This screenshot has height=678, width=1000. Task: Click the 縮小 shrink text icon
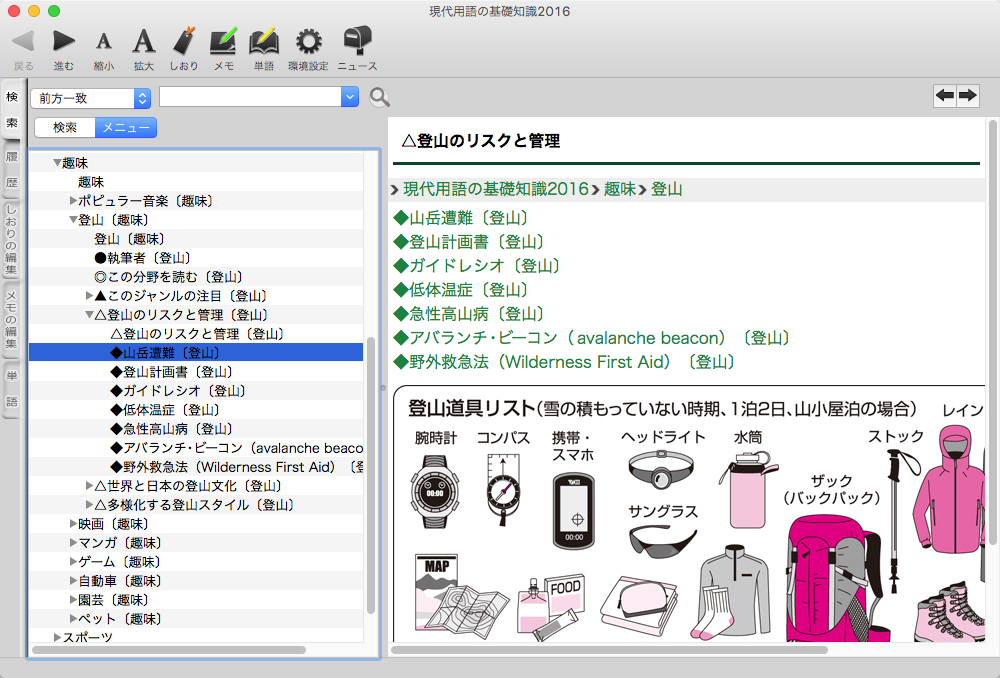click(103, 41)
